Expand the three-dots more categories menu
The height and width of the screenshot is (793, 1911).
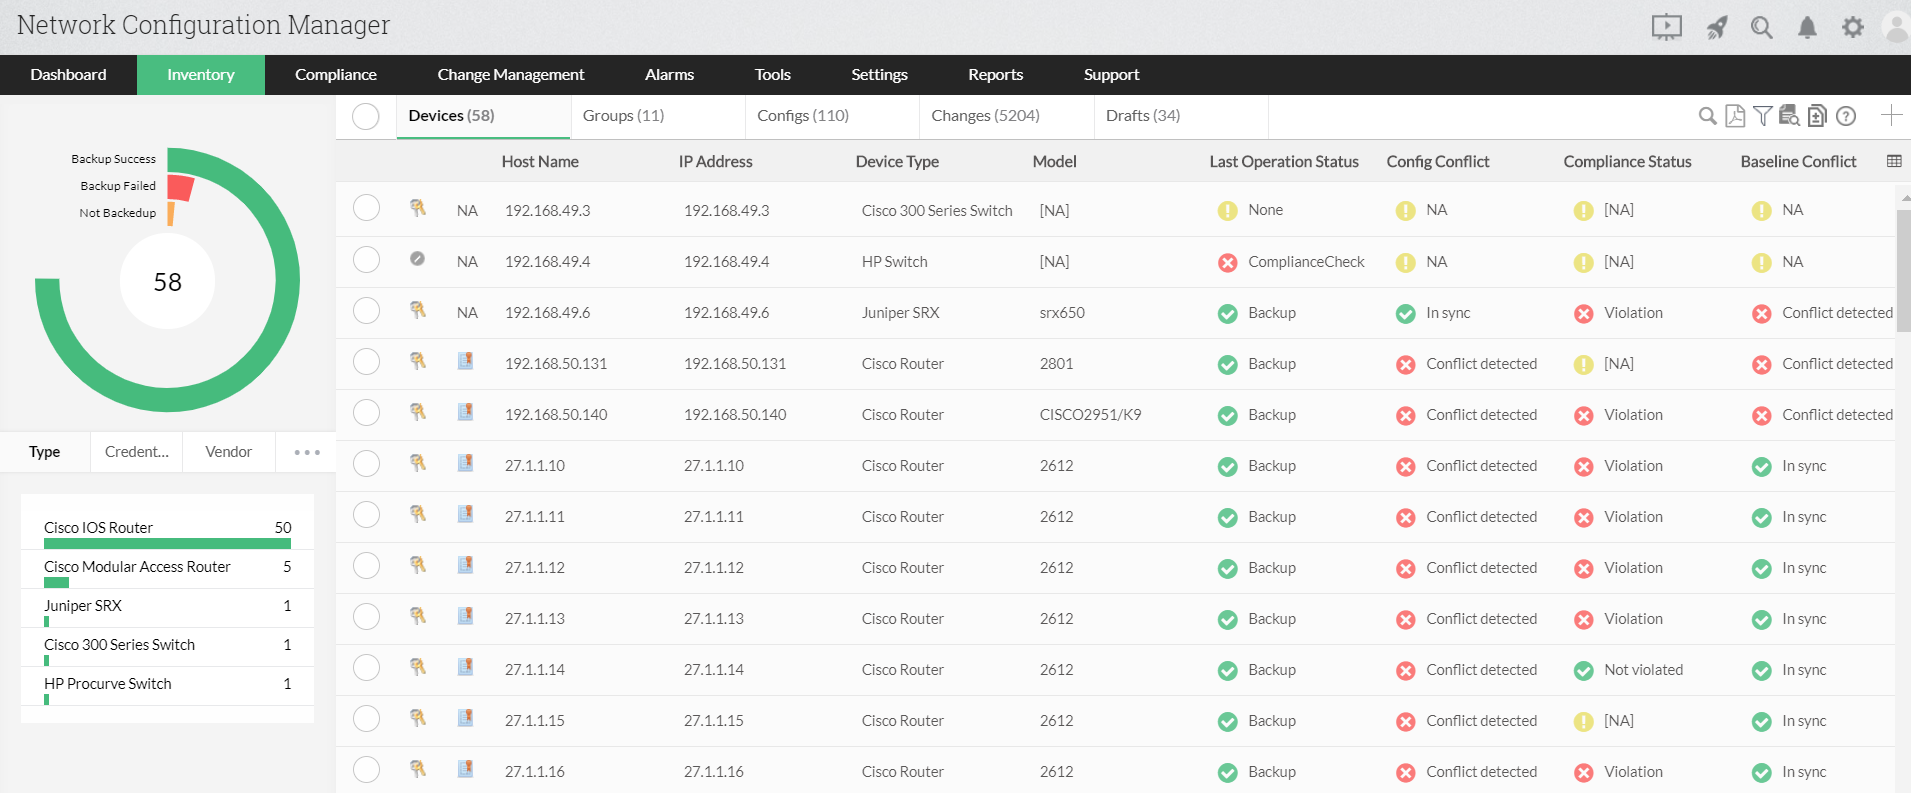tap(307, 452)
